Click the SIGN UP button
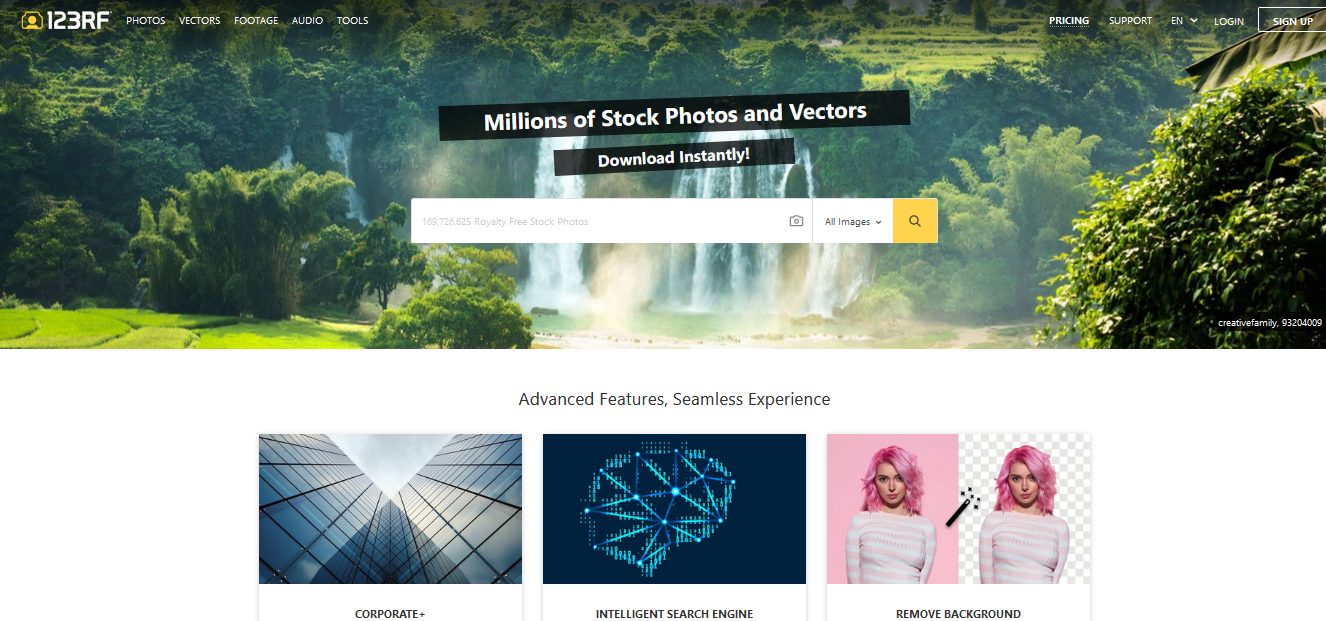Screen dimensions: 1326x621 click(x=1292, y=20)
